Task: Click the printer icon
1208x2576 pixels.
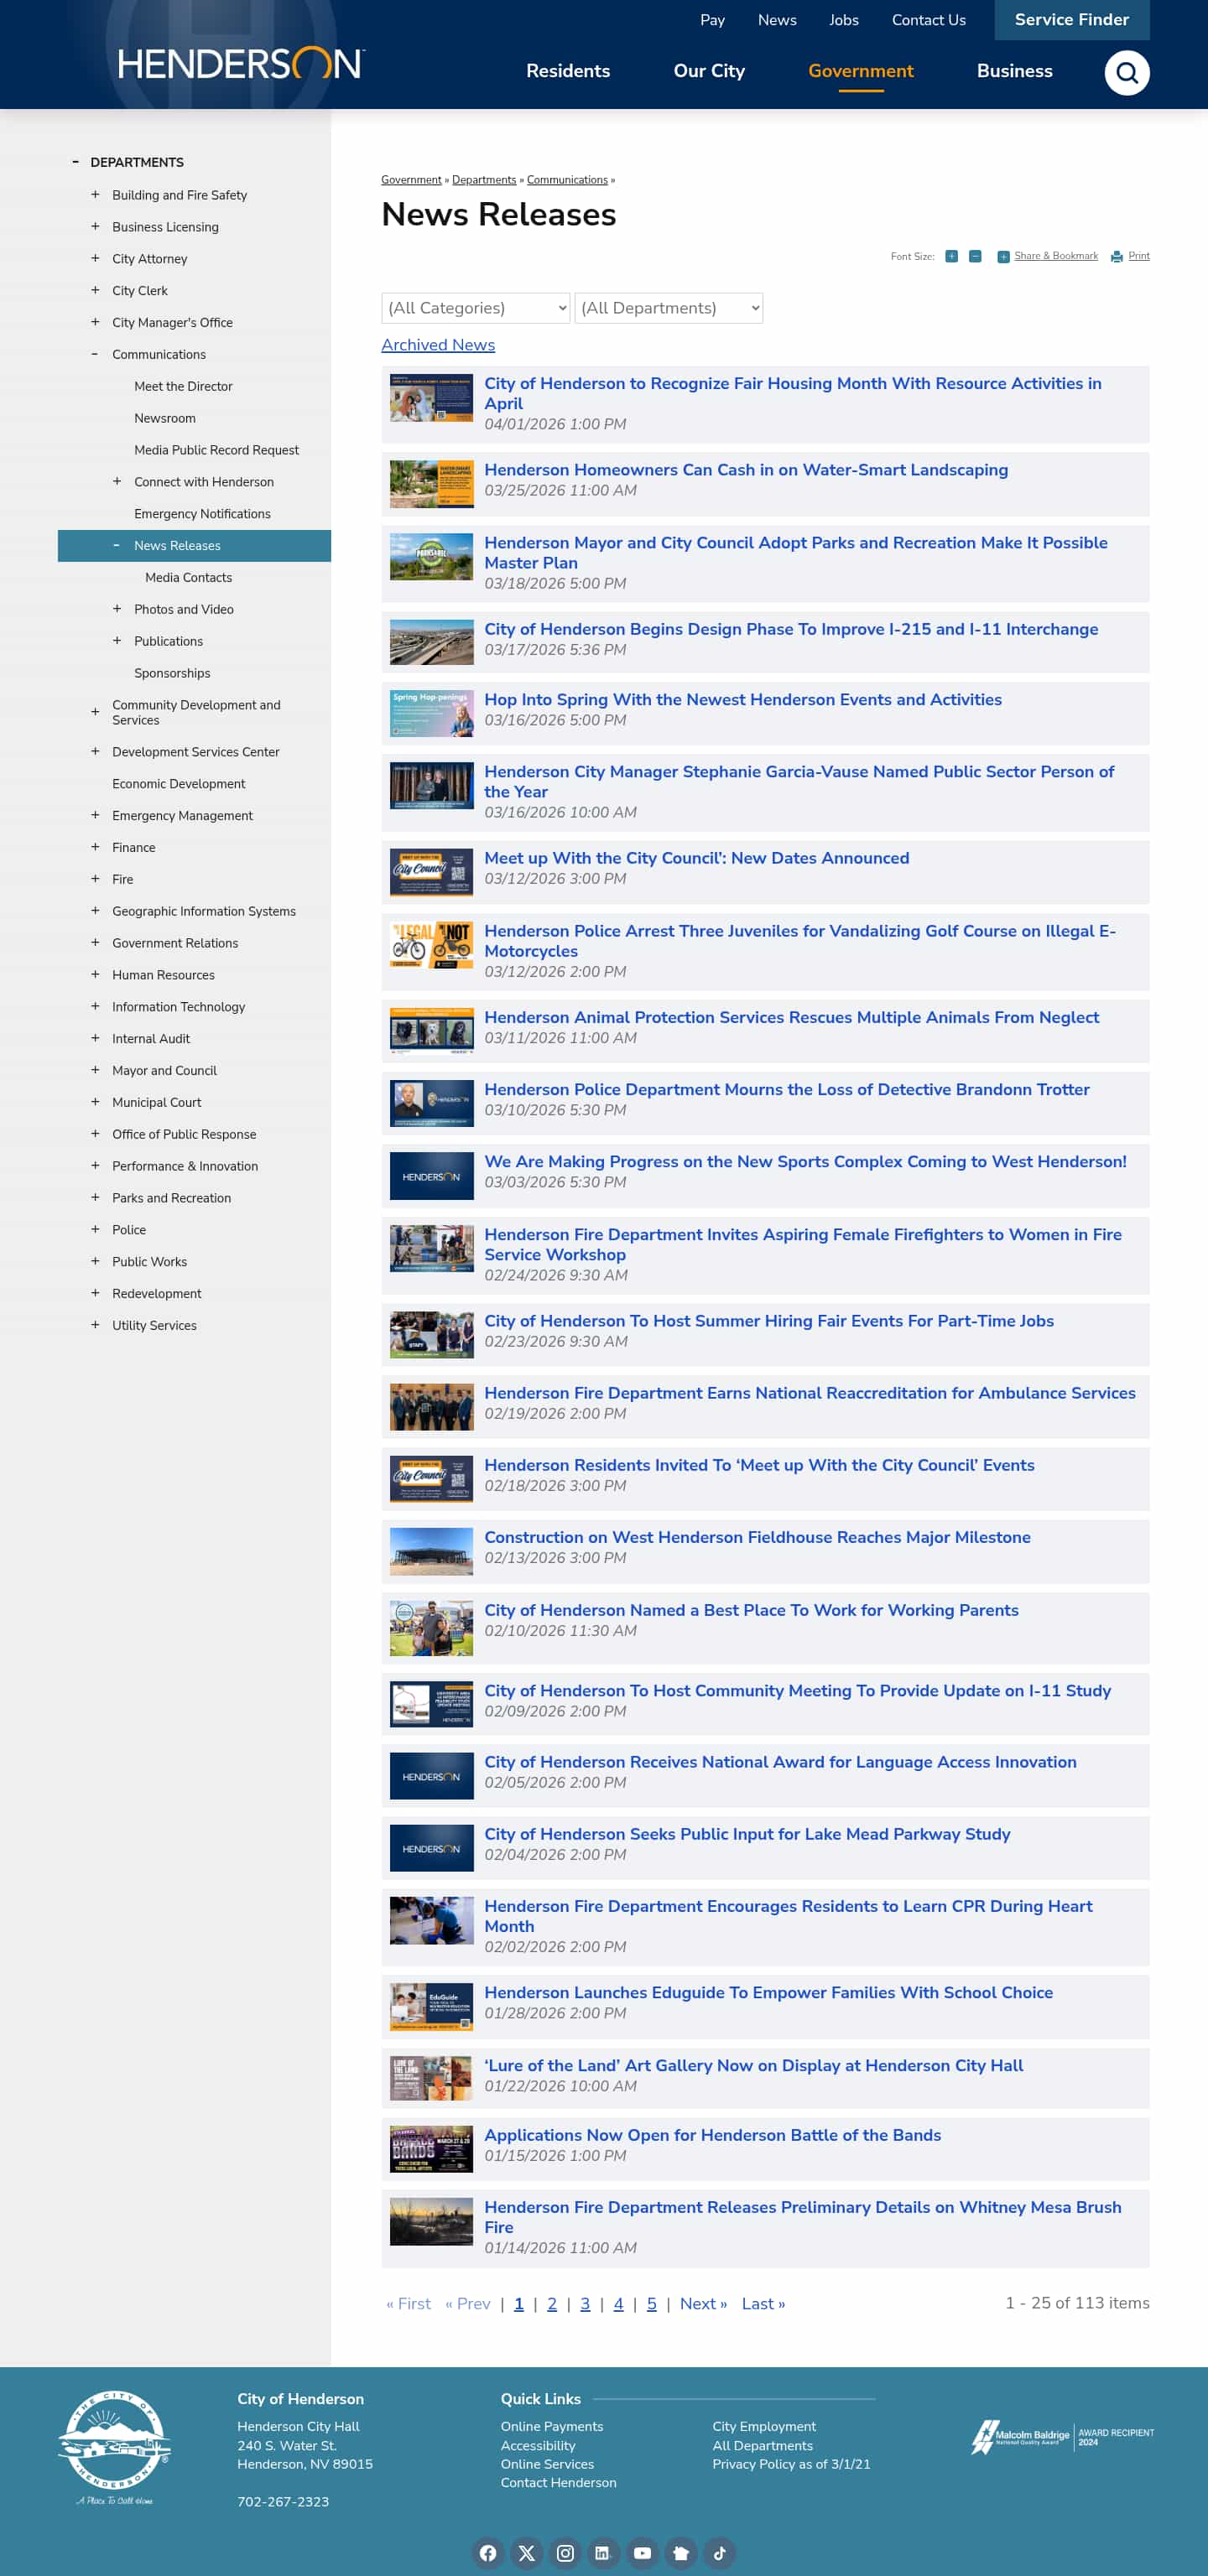Action: click(x=1117, y=257)
